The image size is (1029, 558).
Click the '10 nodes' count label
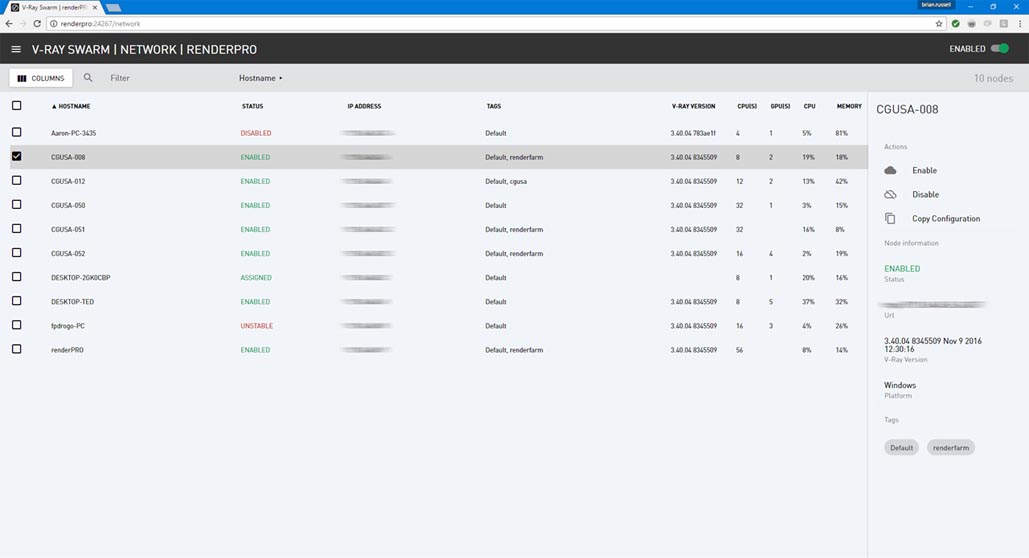[994, 78]
